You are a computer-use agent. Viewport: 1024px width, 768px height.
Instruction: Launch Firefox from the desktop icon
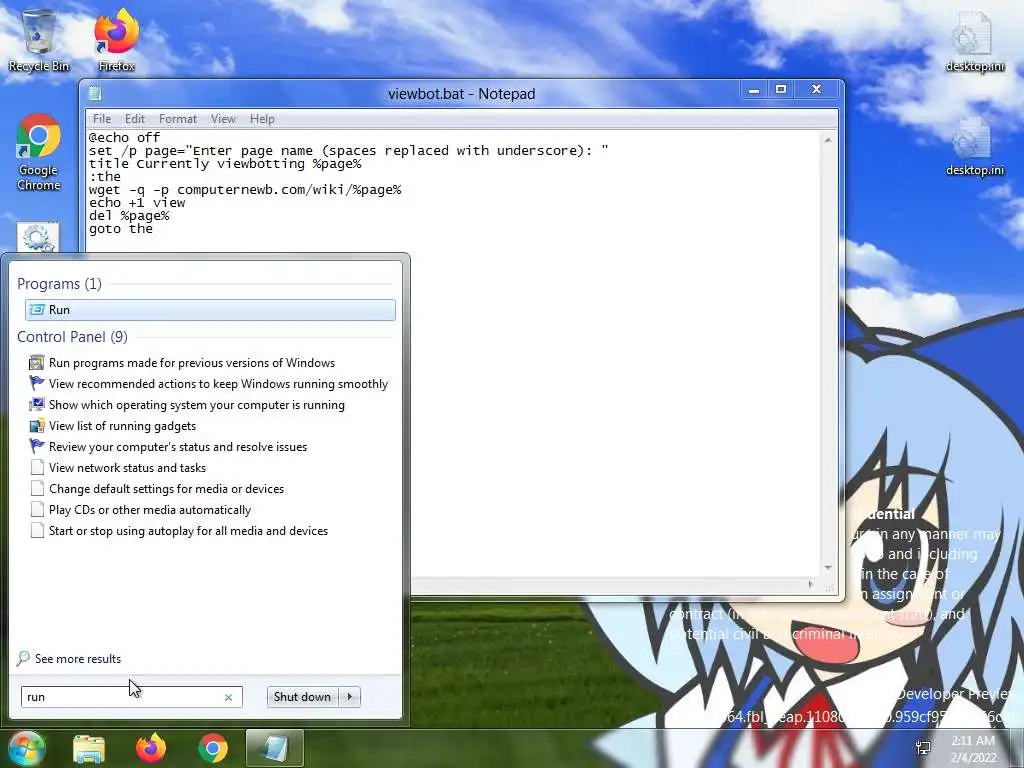coord(116,40)
